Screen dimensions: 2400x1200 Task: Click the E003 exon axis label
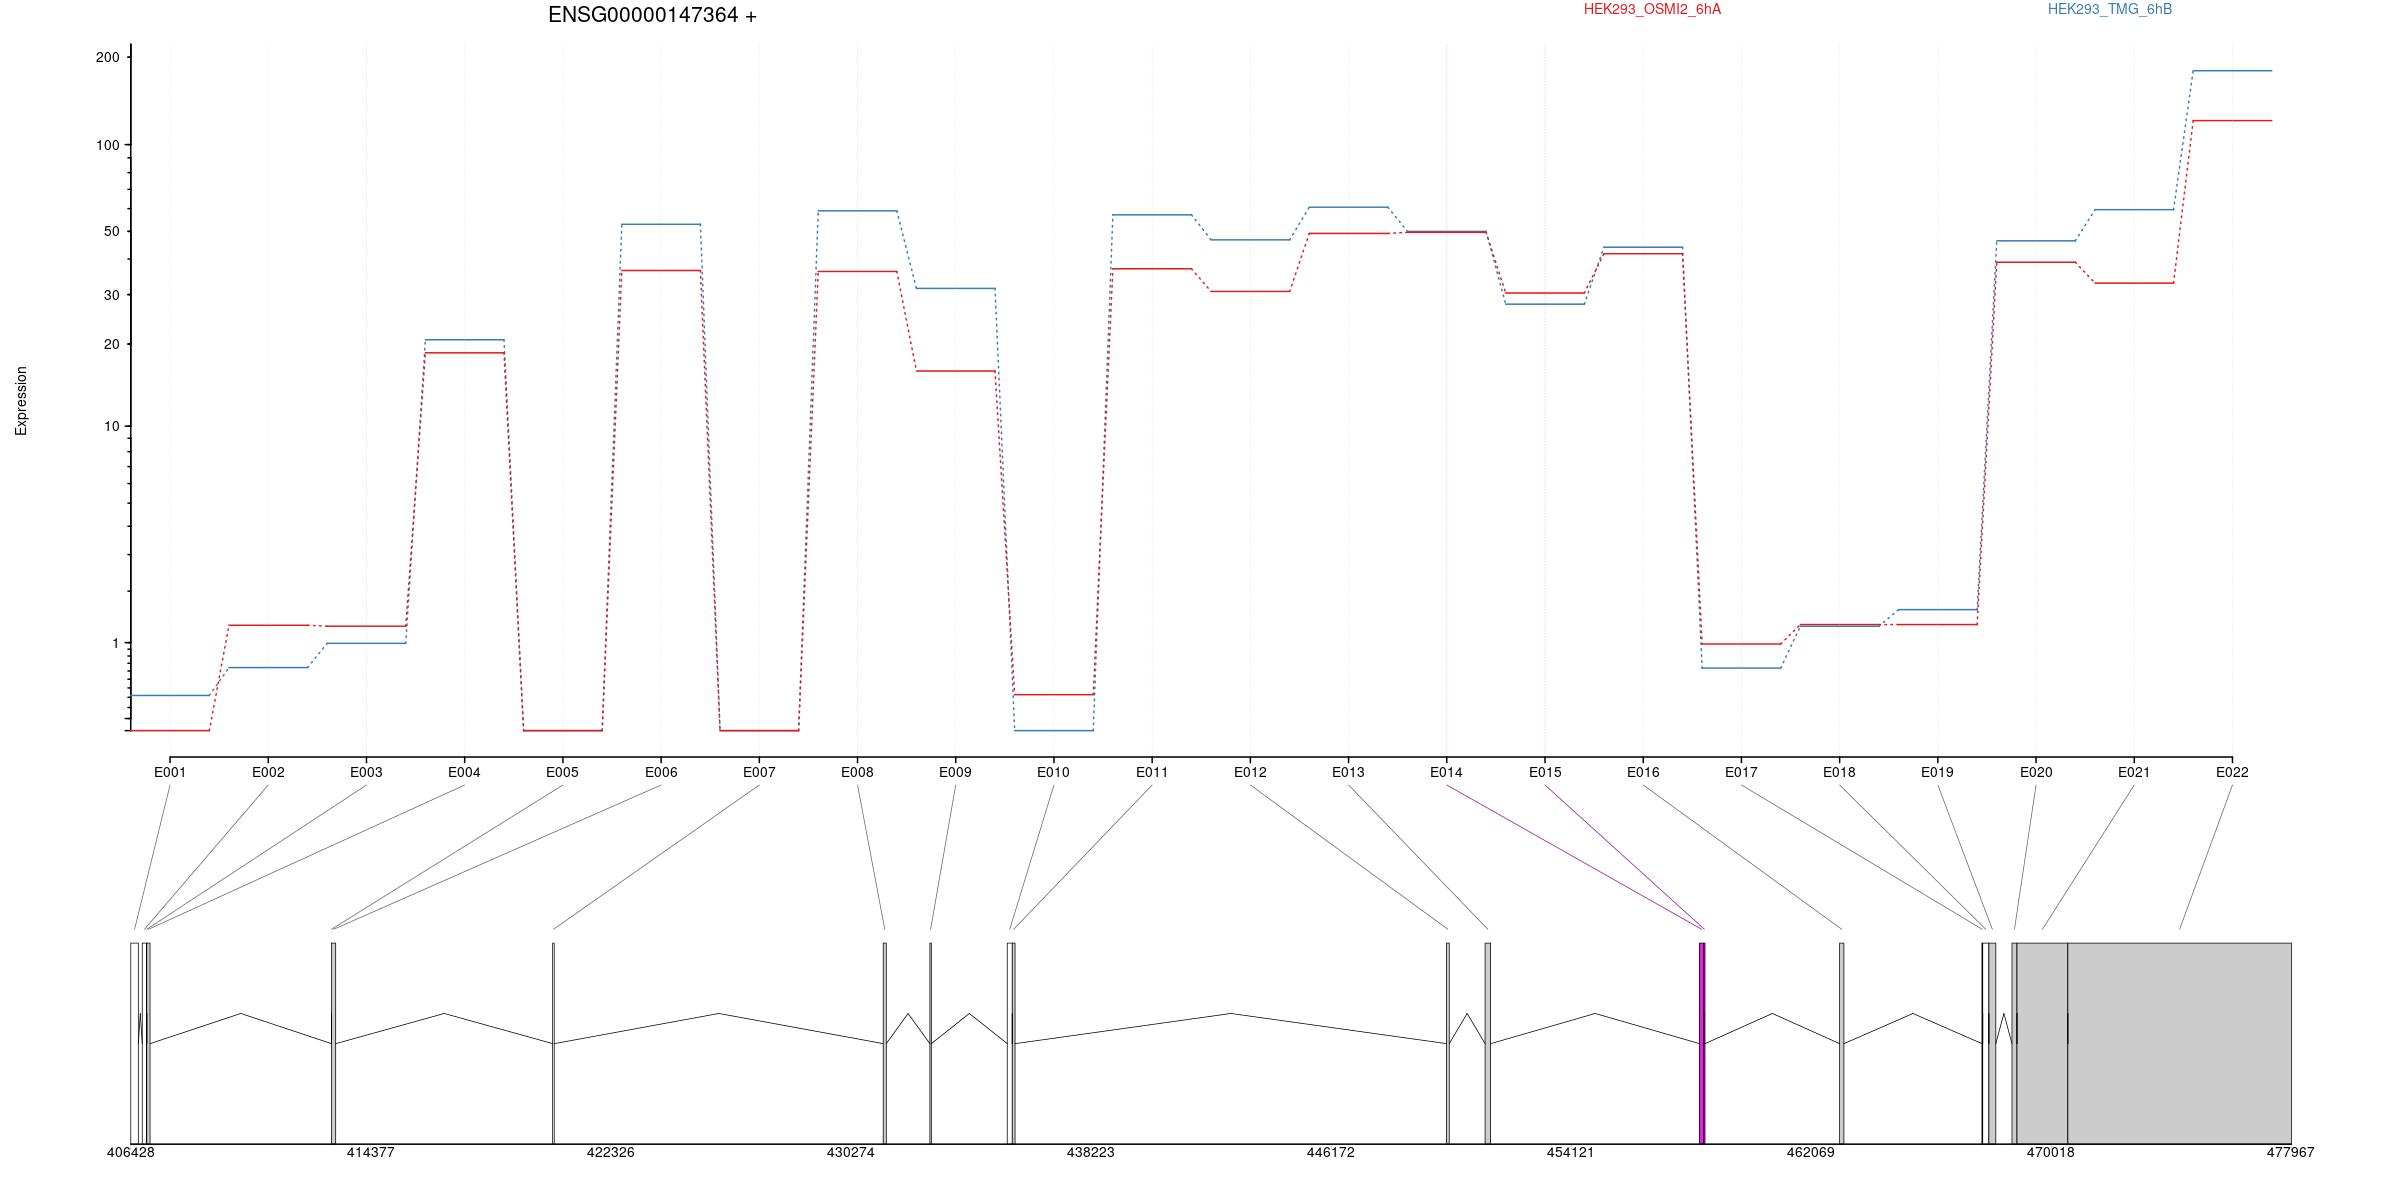click(x=366, y=772)
